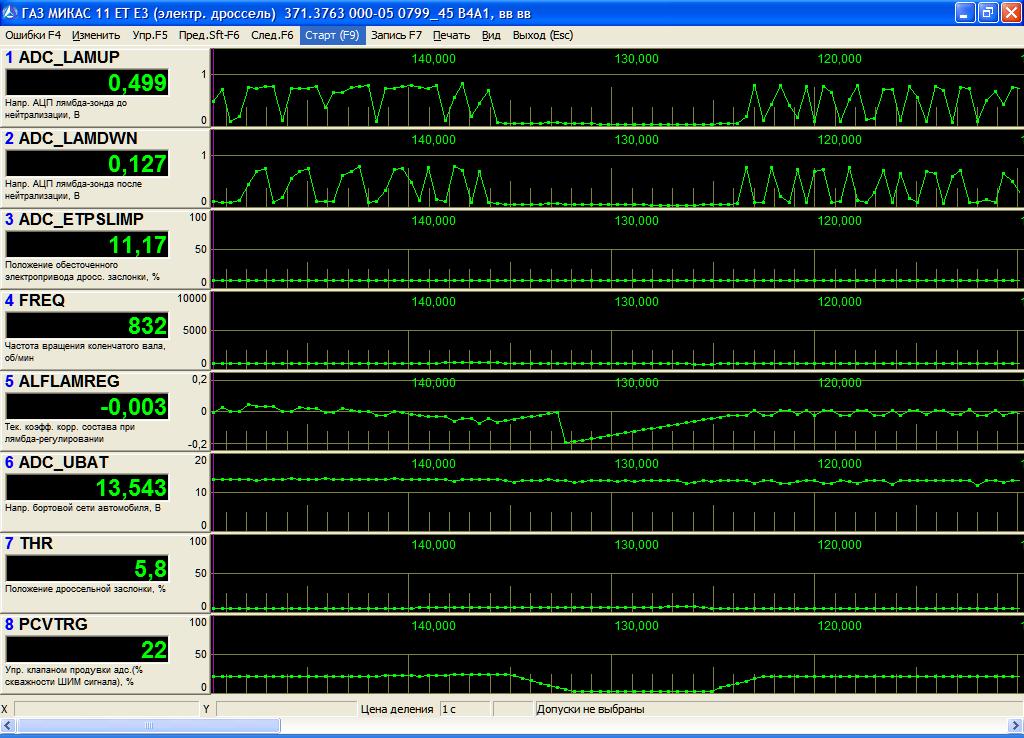Click Выход (Esc) to exit
Screen dimensions: 1024x738
pos(543,35)
